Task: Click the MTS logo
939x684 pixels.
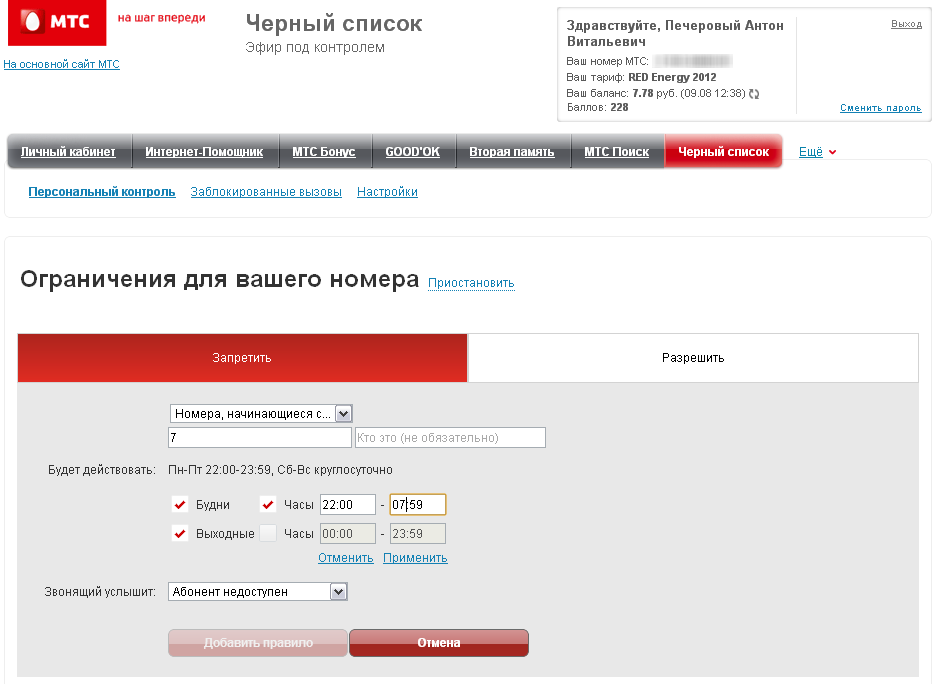Action: [x=57, y=22]
